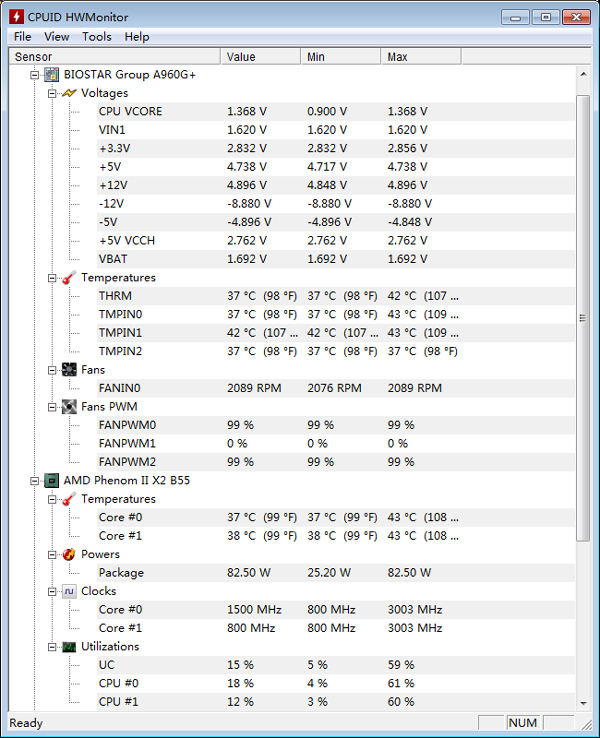Select the +5V VCCH row
600x738 pixels.
click(x=336, y=241)
